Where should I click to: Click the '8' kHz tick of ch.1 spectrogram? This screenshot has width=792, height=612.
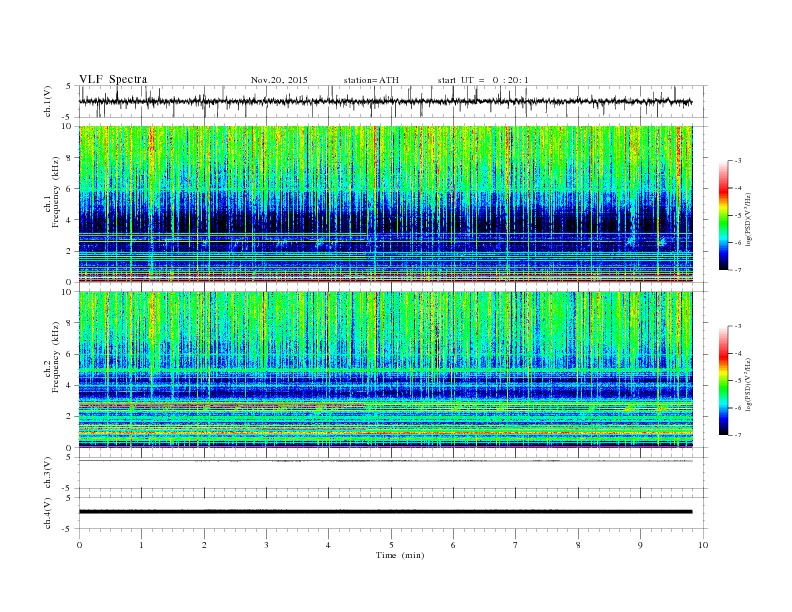point(70,158)
